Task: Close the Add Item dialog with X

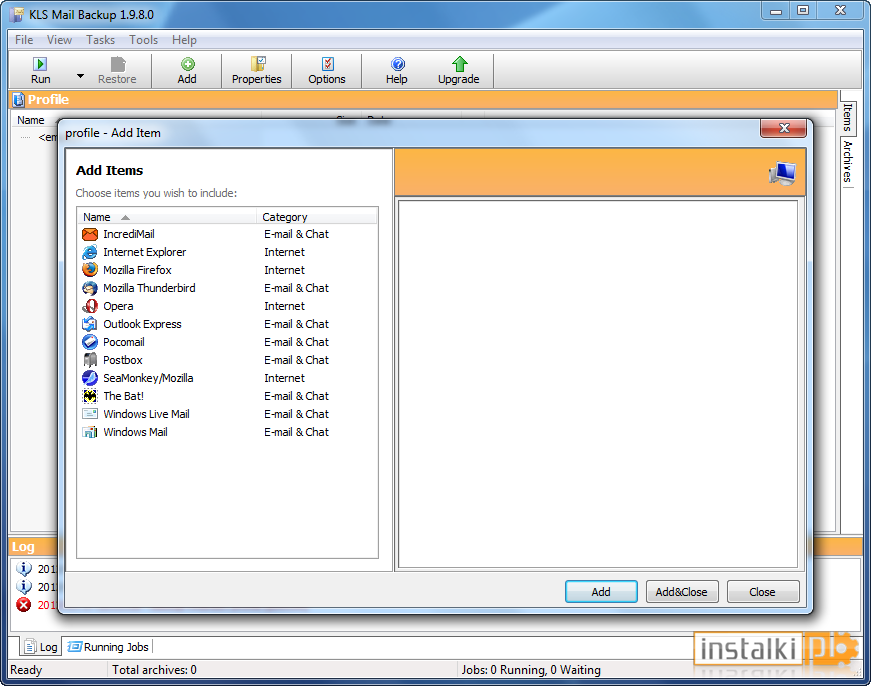Action: (783, 128)
